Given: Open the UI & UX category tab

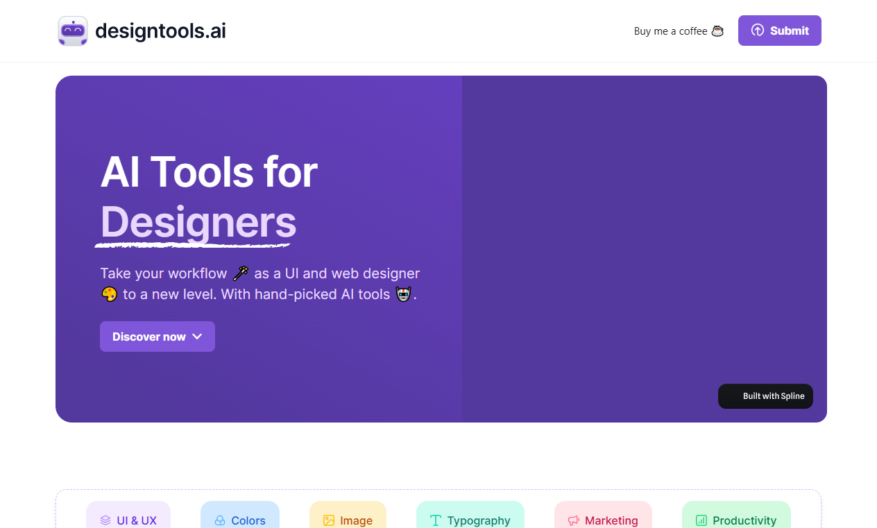Looking at the screenshot, I should click(129, 519).
